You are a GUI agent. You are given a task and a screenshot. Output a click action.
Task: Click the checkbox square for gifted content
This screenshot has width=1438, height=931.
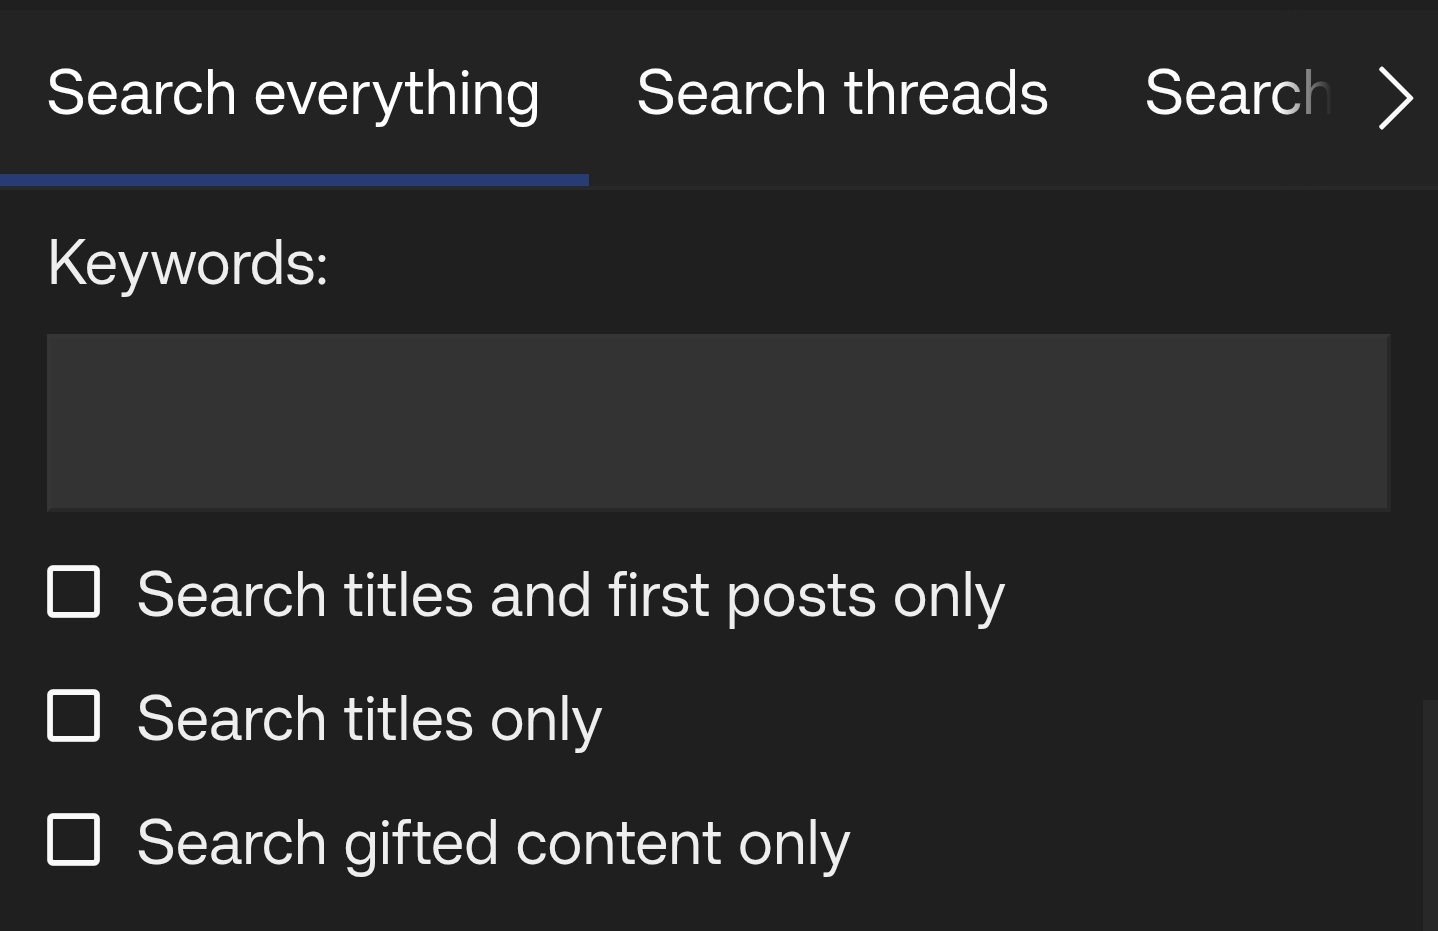(73, 840)
